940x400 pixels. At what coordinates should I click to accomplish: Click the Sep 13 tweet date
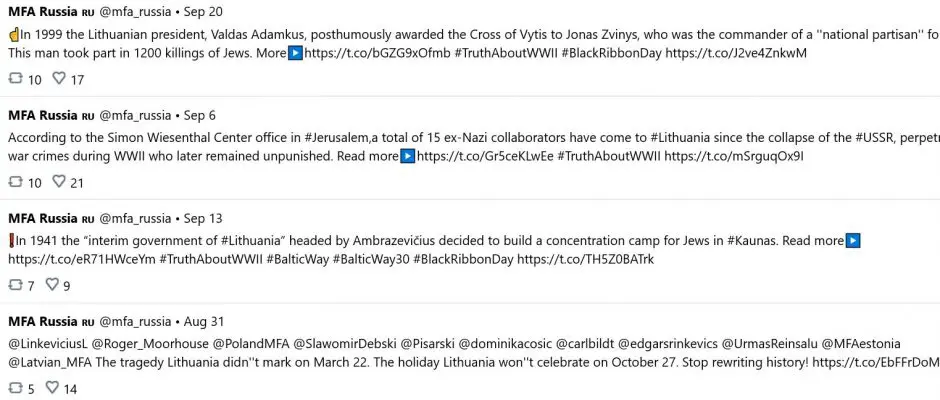tap(203, 219)
